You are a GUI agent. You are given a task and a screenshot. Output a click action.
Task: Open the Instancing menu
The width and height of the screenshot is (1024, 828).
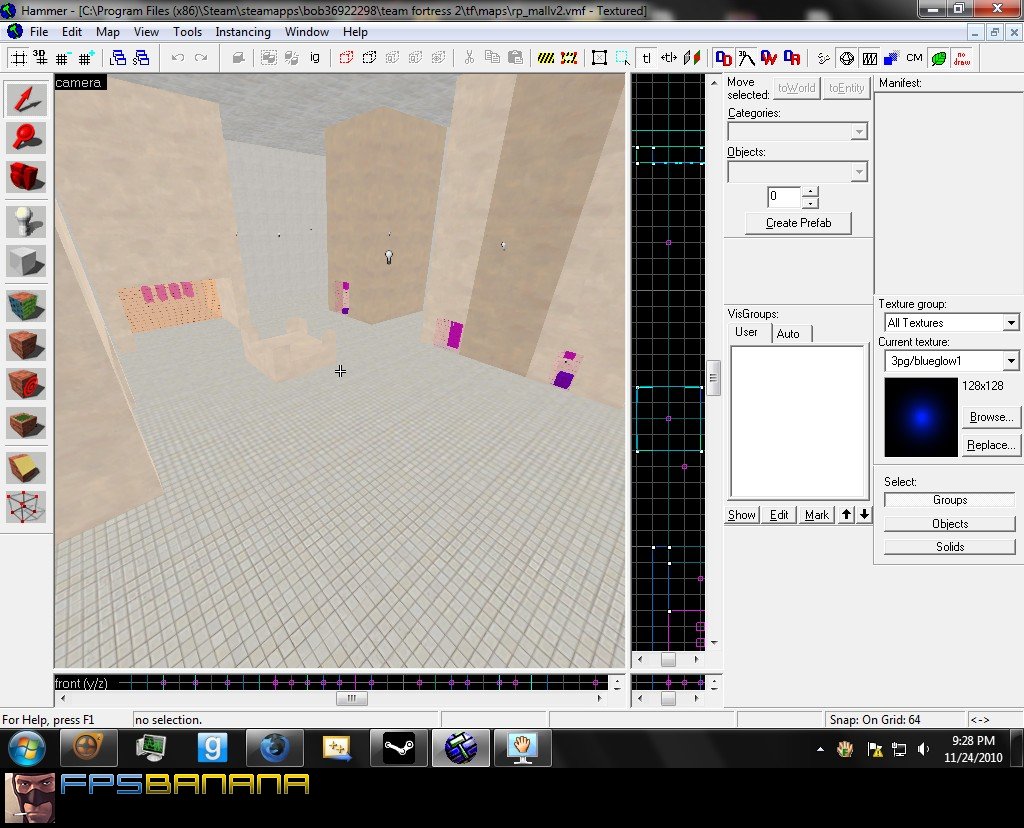click(x=243, y=32)
